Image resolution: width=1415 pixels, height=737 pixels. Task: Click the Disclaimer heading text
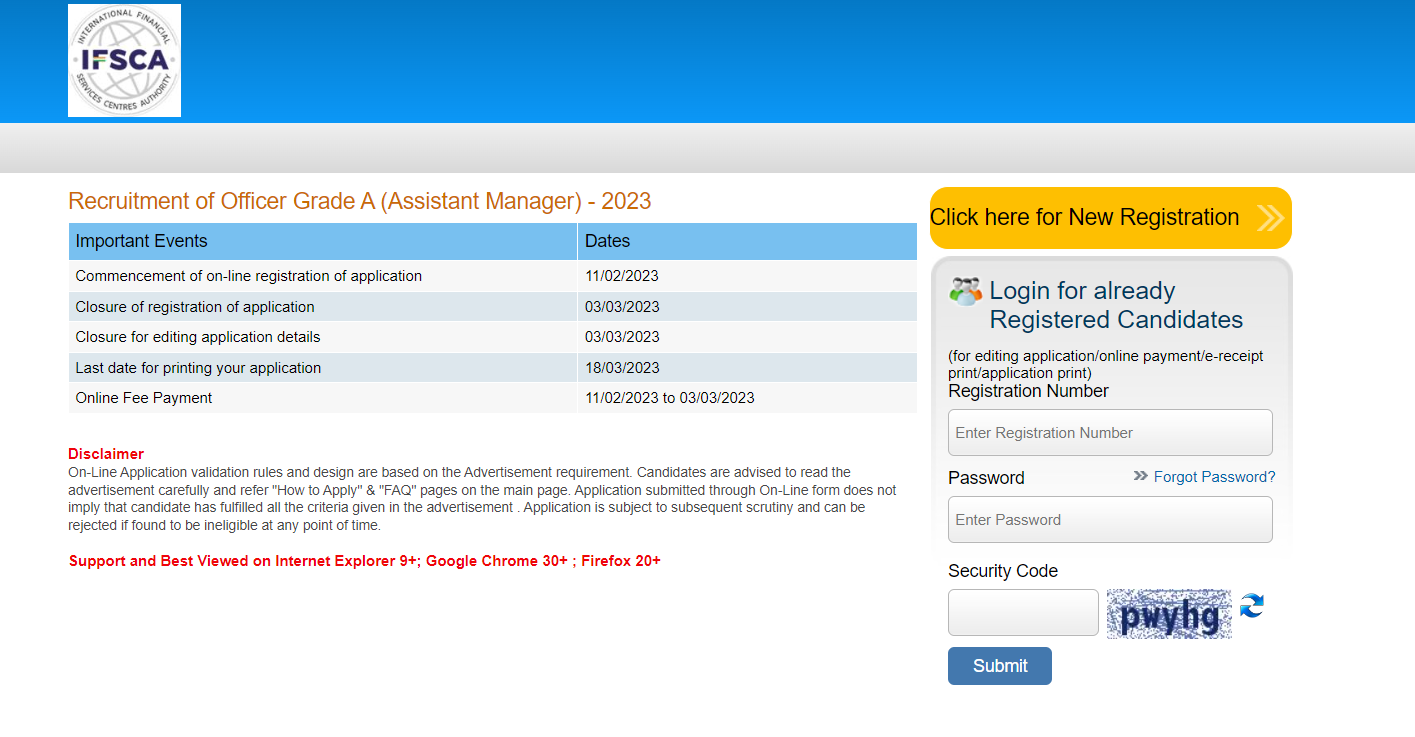105,453
